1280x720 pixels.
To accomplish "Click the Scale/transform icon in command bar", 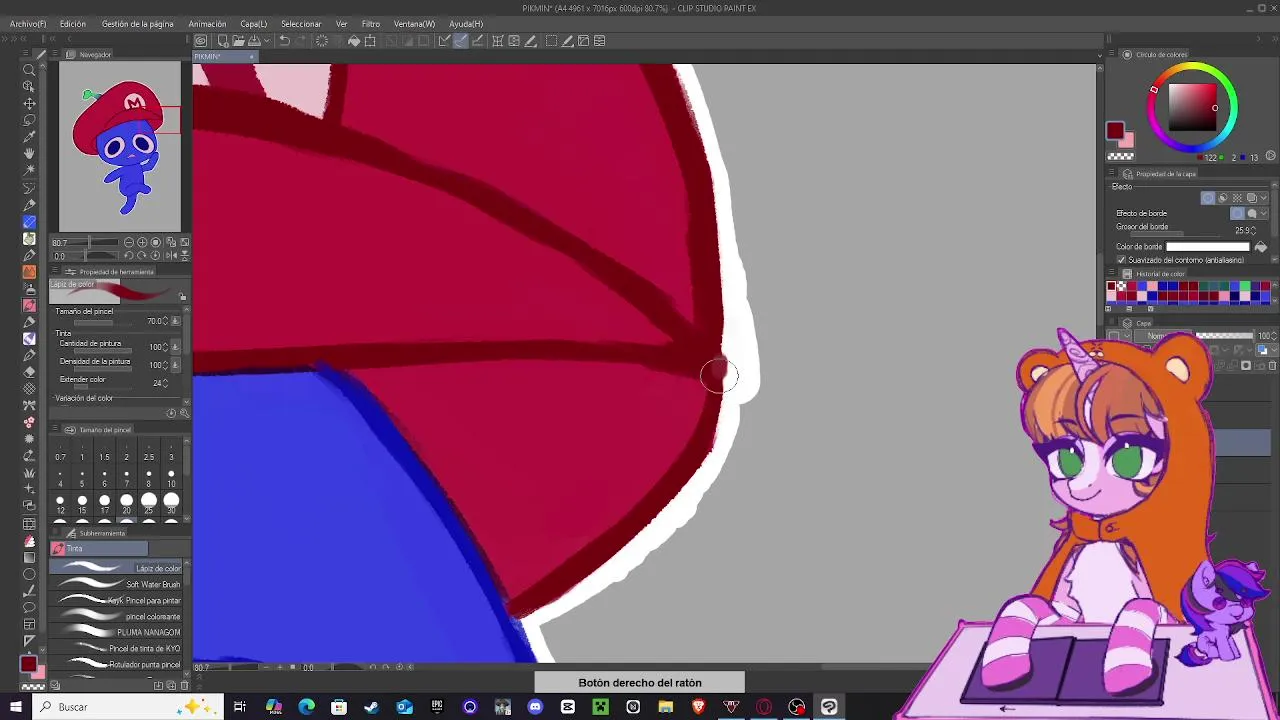I will click(x=370, y=41).
